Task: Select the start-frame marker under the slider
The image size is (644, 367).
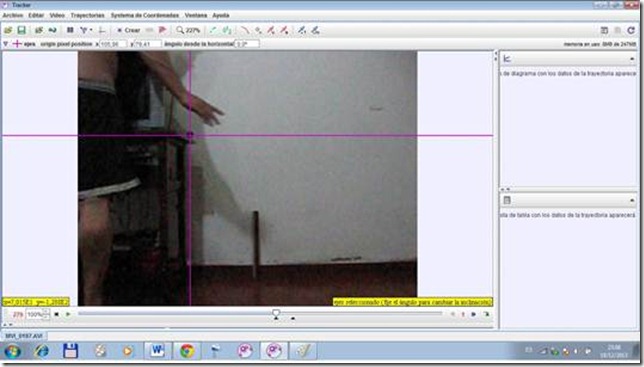Action: coord(276,318)
